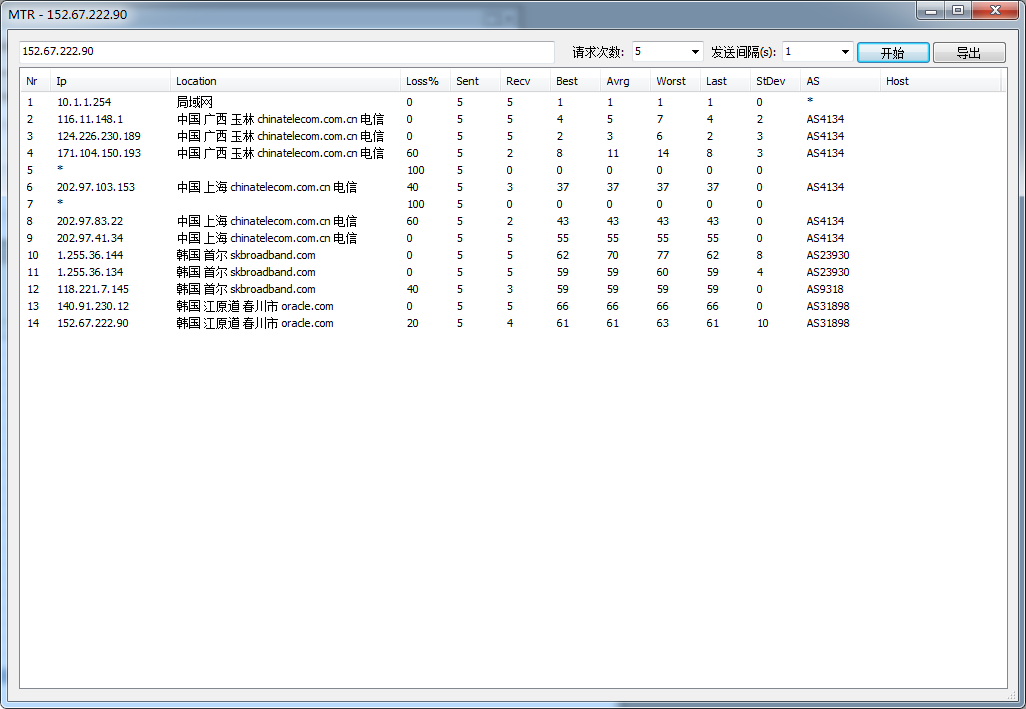Click AS31898 in hop 13 row

[828, 306]
